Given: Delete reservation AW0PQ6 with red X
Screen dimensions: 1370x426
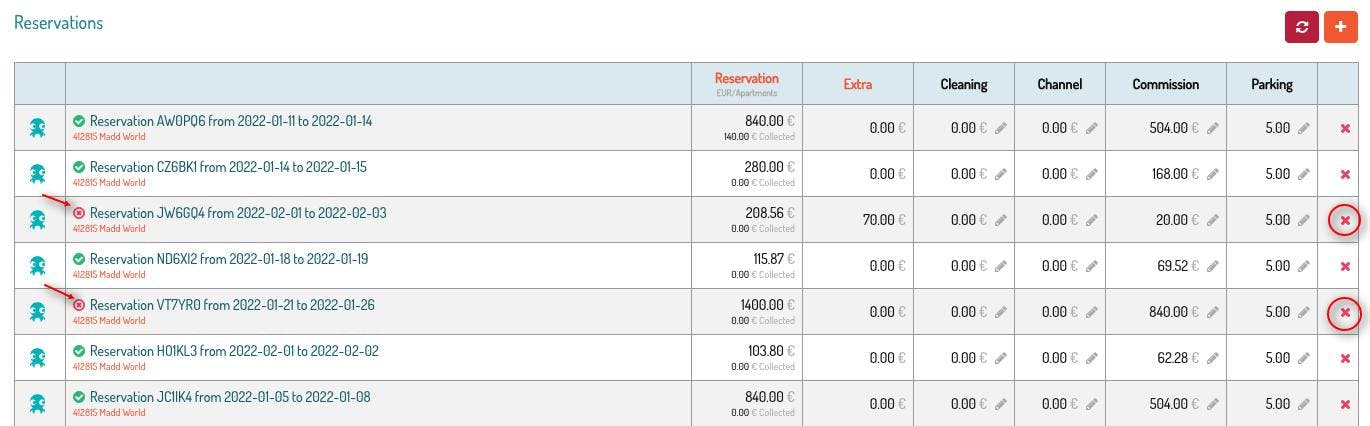Looking at the screenshot, I should click(1345, 128).
